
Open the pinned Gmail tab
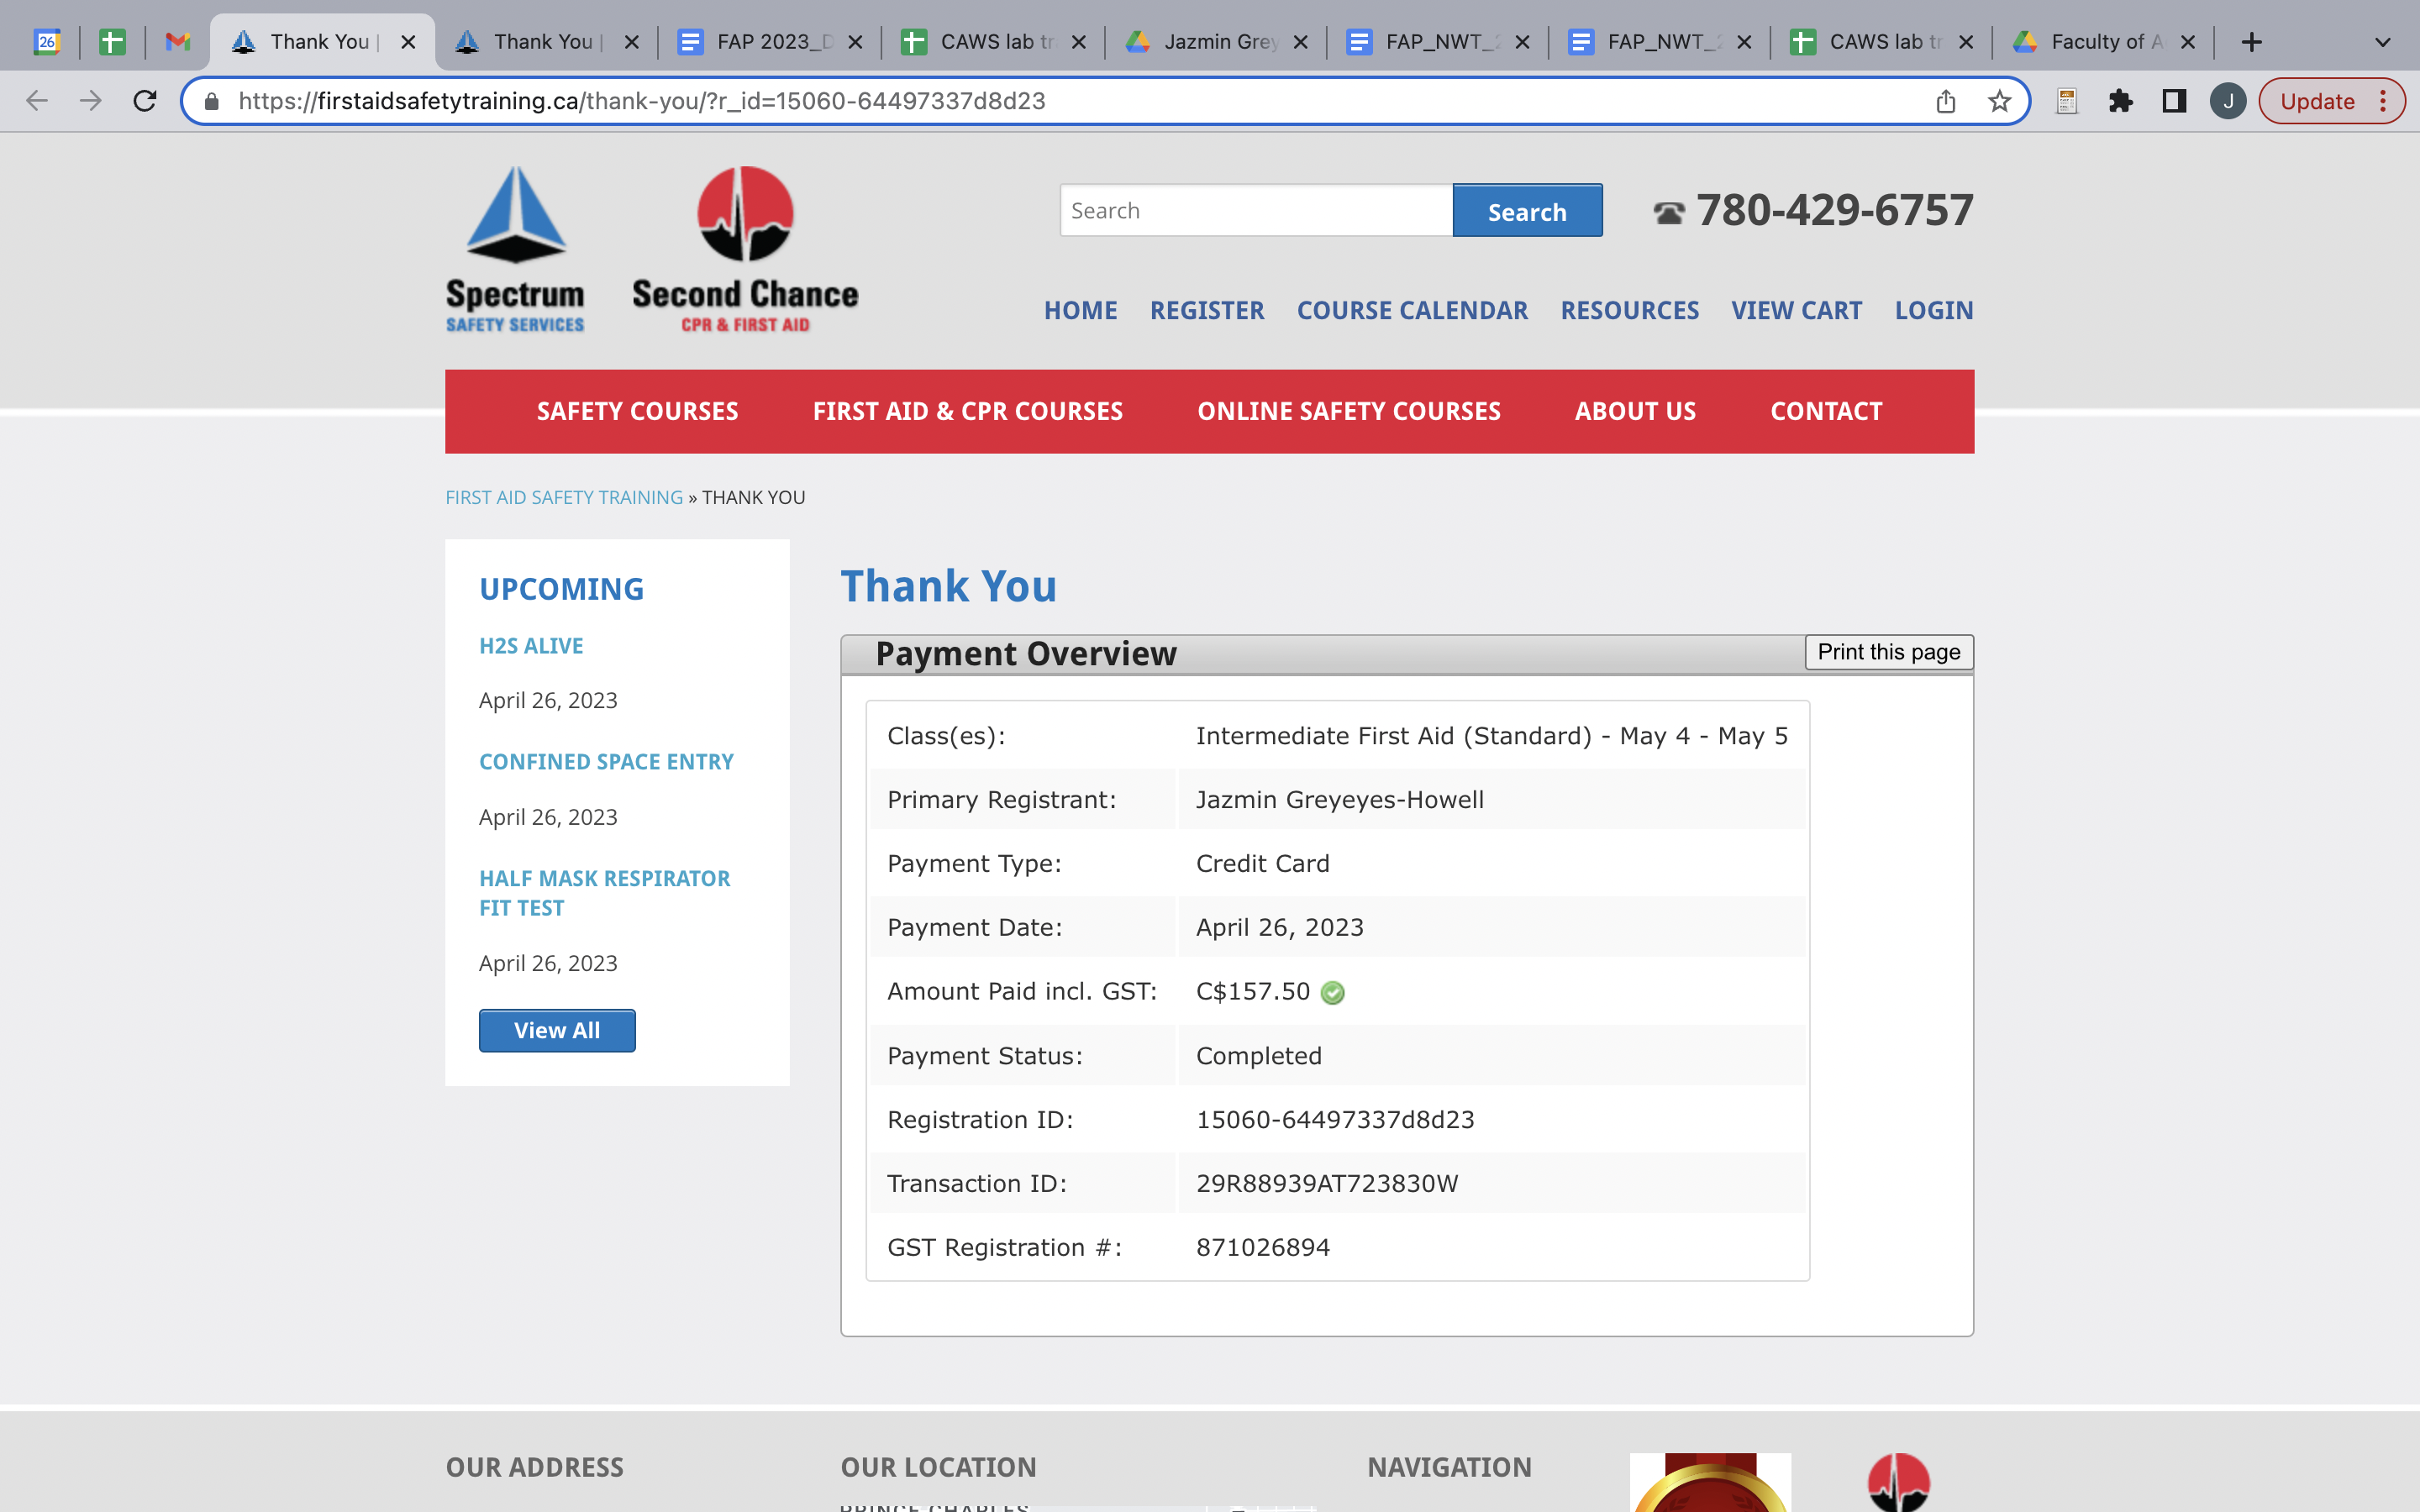point(178,42)
